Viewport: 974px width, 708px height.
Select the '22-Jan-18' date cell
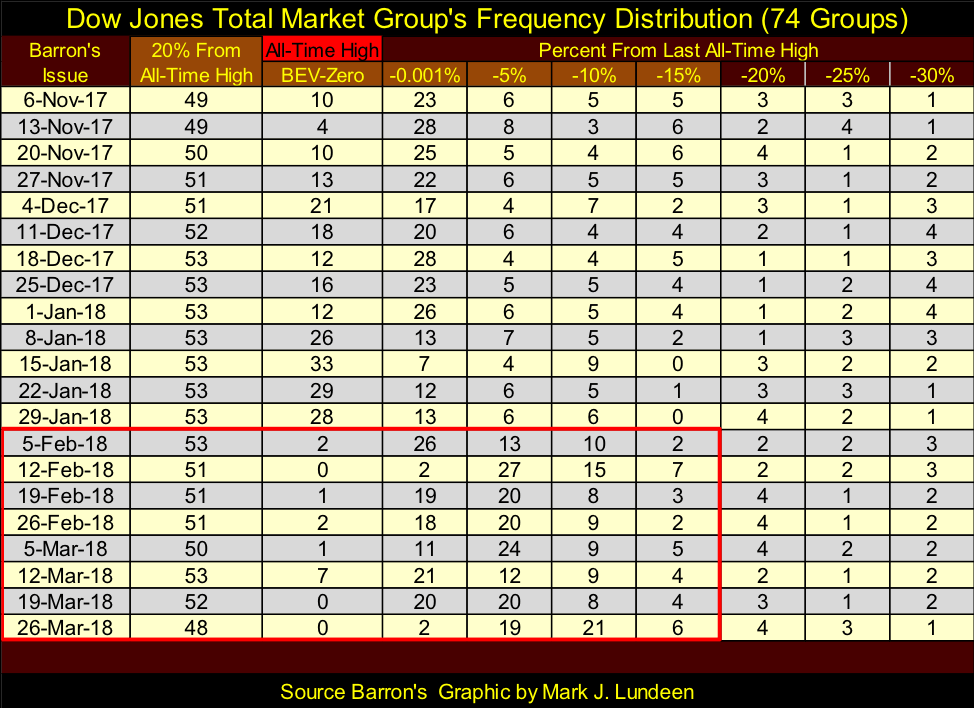(x=65, y=391)
